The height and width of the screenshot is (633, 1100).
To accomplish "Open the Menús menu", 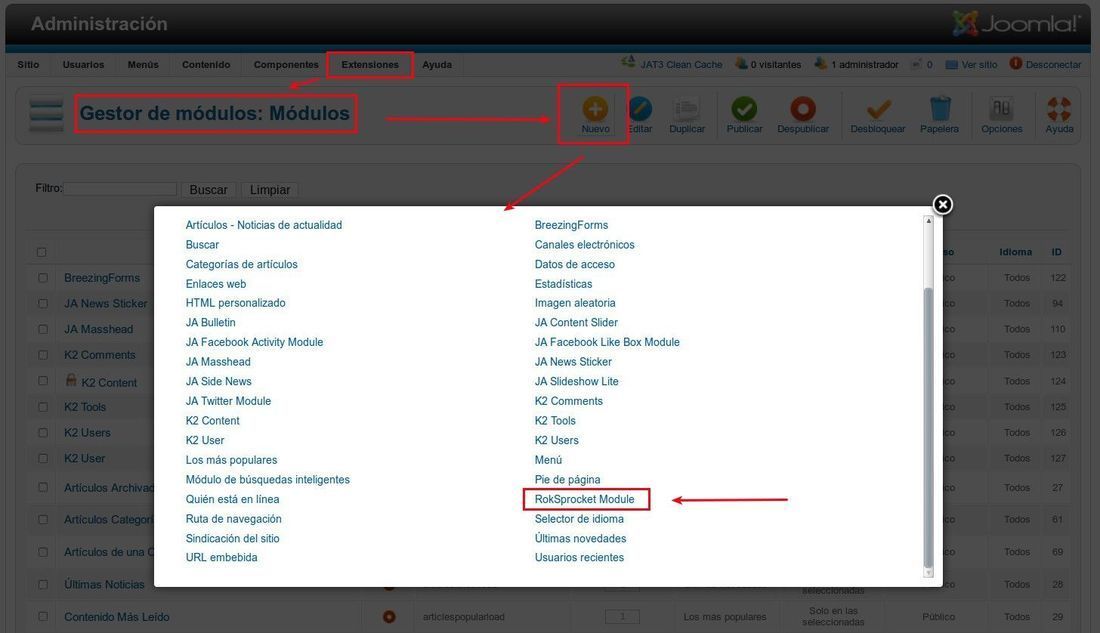I will (x=143, y=65).
